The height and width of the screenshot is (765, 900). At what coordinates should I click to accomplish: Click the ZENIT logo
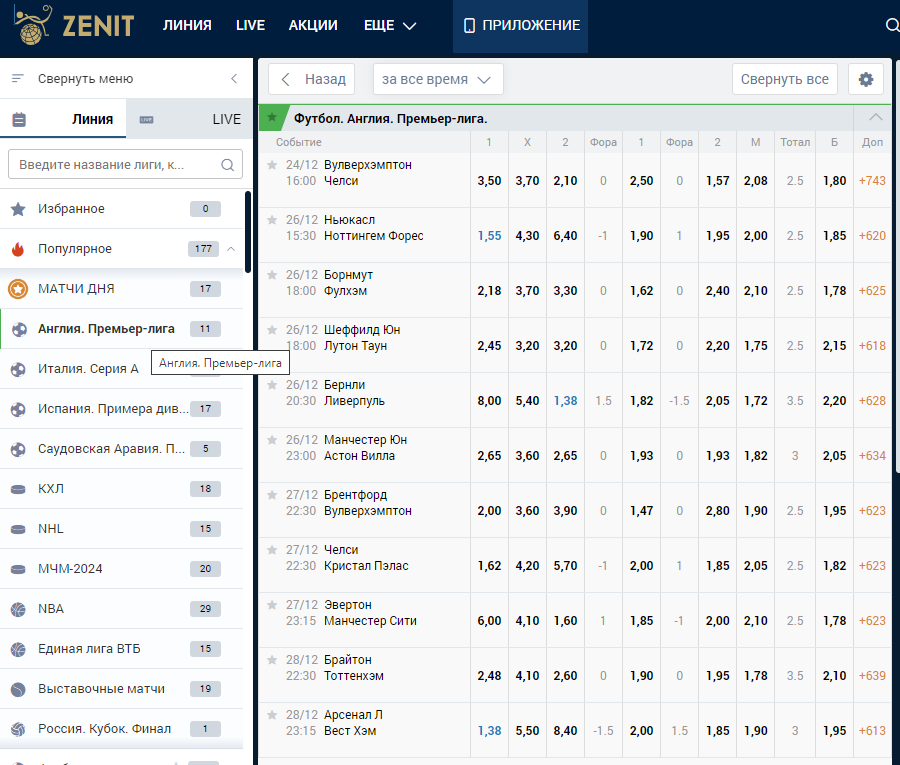tap(73, 25)
